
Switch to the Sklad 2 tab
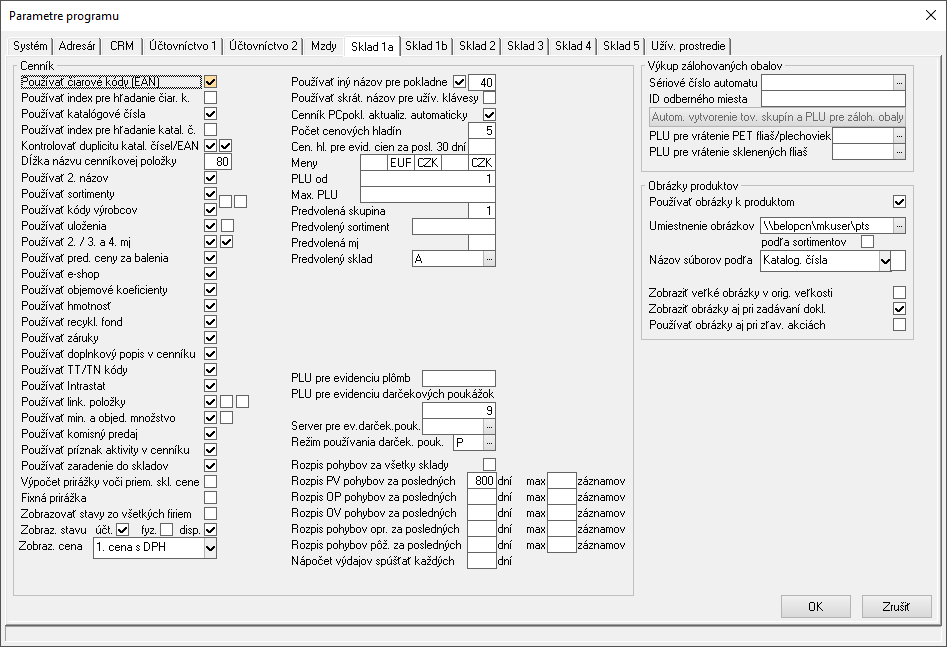(x=477, y=46)
